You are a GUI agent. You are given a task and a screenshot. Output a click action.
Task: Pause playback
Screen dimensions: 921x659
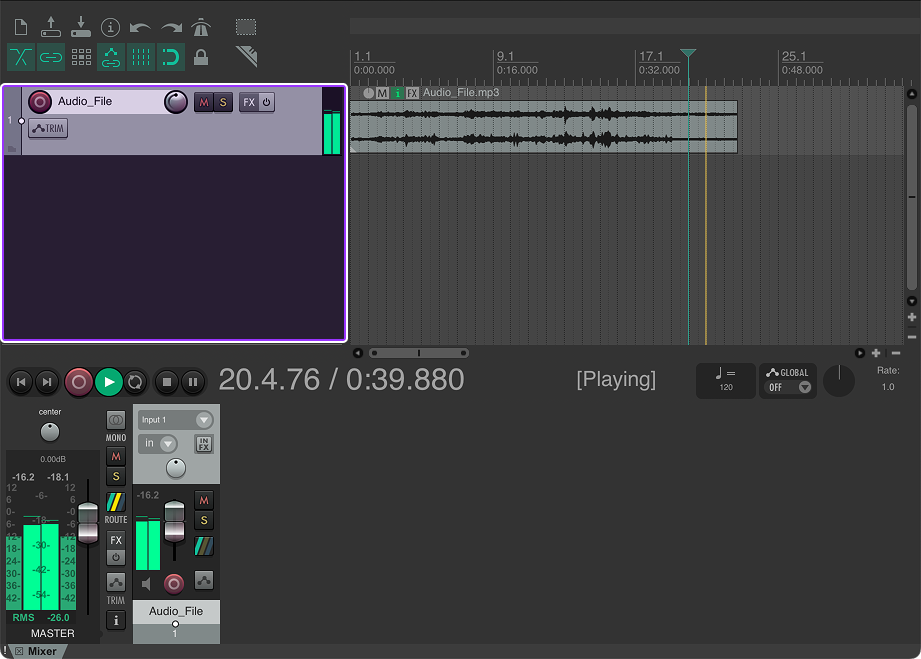pyautogui.click(x=193, y=382)
